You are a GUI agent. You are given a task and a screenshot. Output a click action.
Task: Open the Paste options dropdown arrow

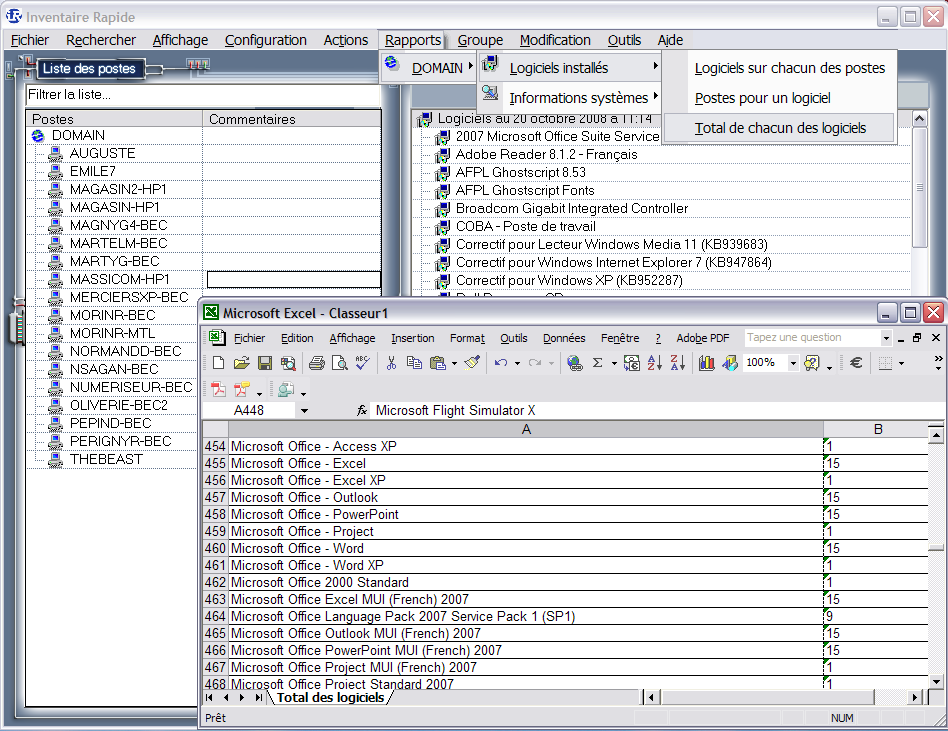click(x=454, y=363)
